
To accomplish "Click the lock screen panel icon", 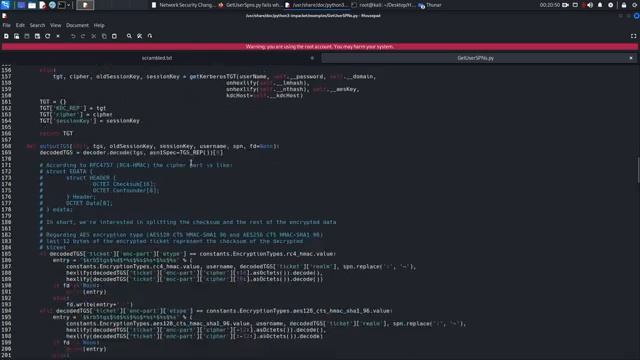I will point(624,5).
